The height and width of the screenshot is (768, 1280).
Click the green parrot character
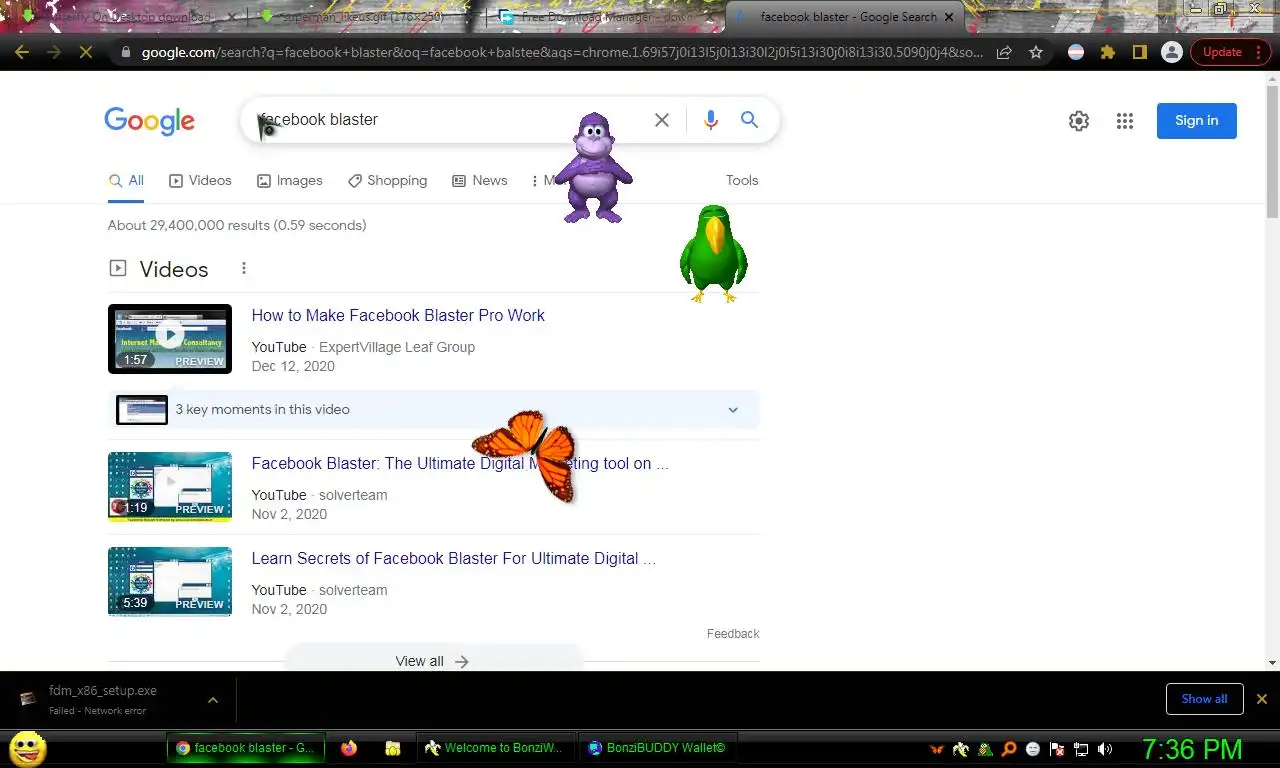tap(714, 254)
